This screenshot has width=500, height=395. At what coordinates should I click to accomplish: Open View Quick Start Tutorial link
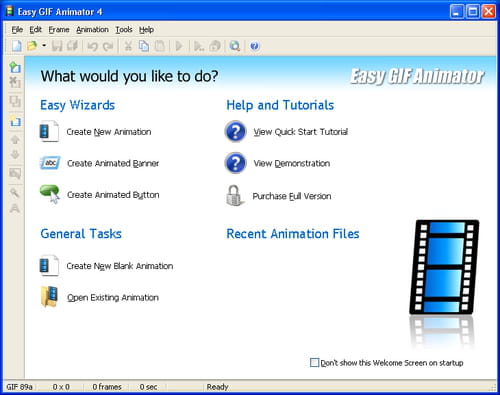(x=300, y=132)
